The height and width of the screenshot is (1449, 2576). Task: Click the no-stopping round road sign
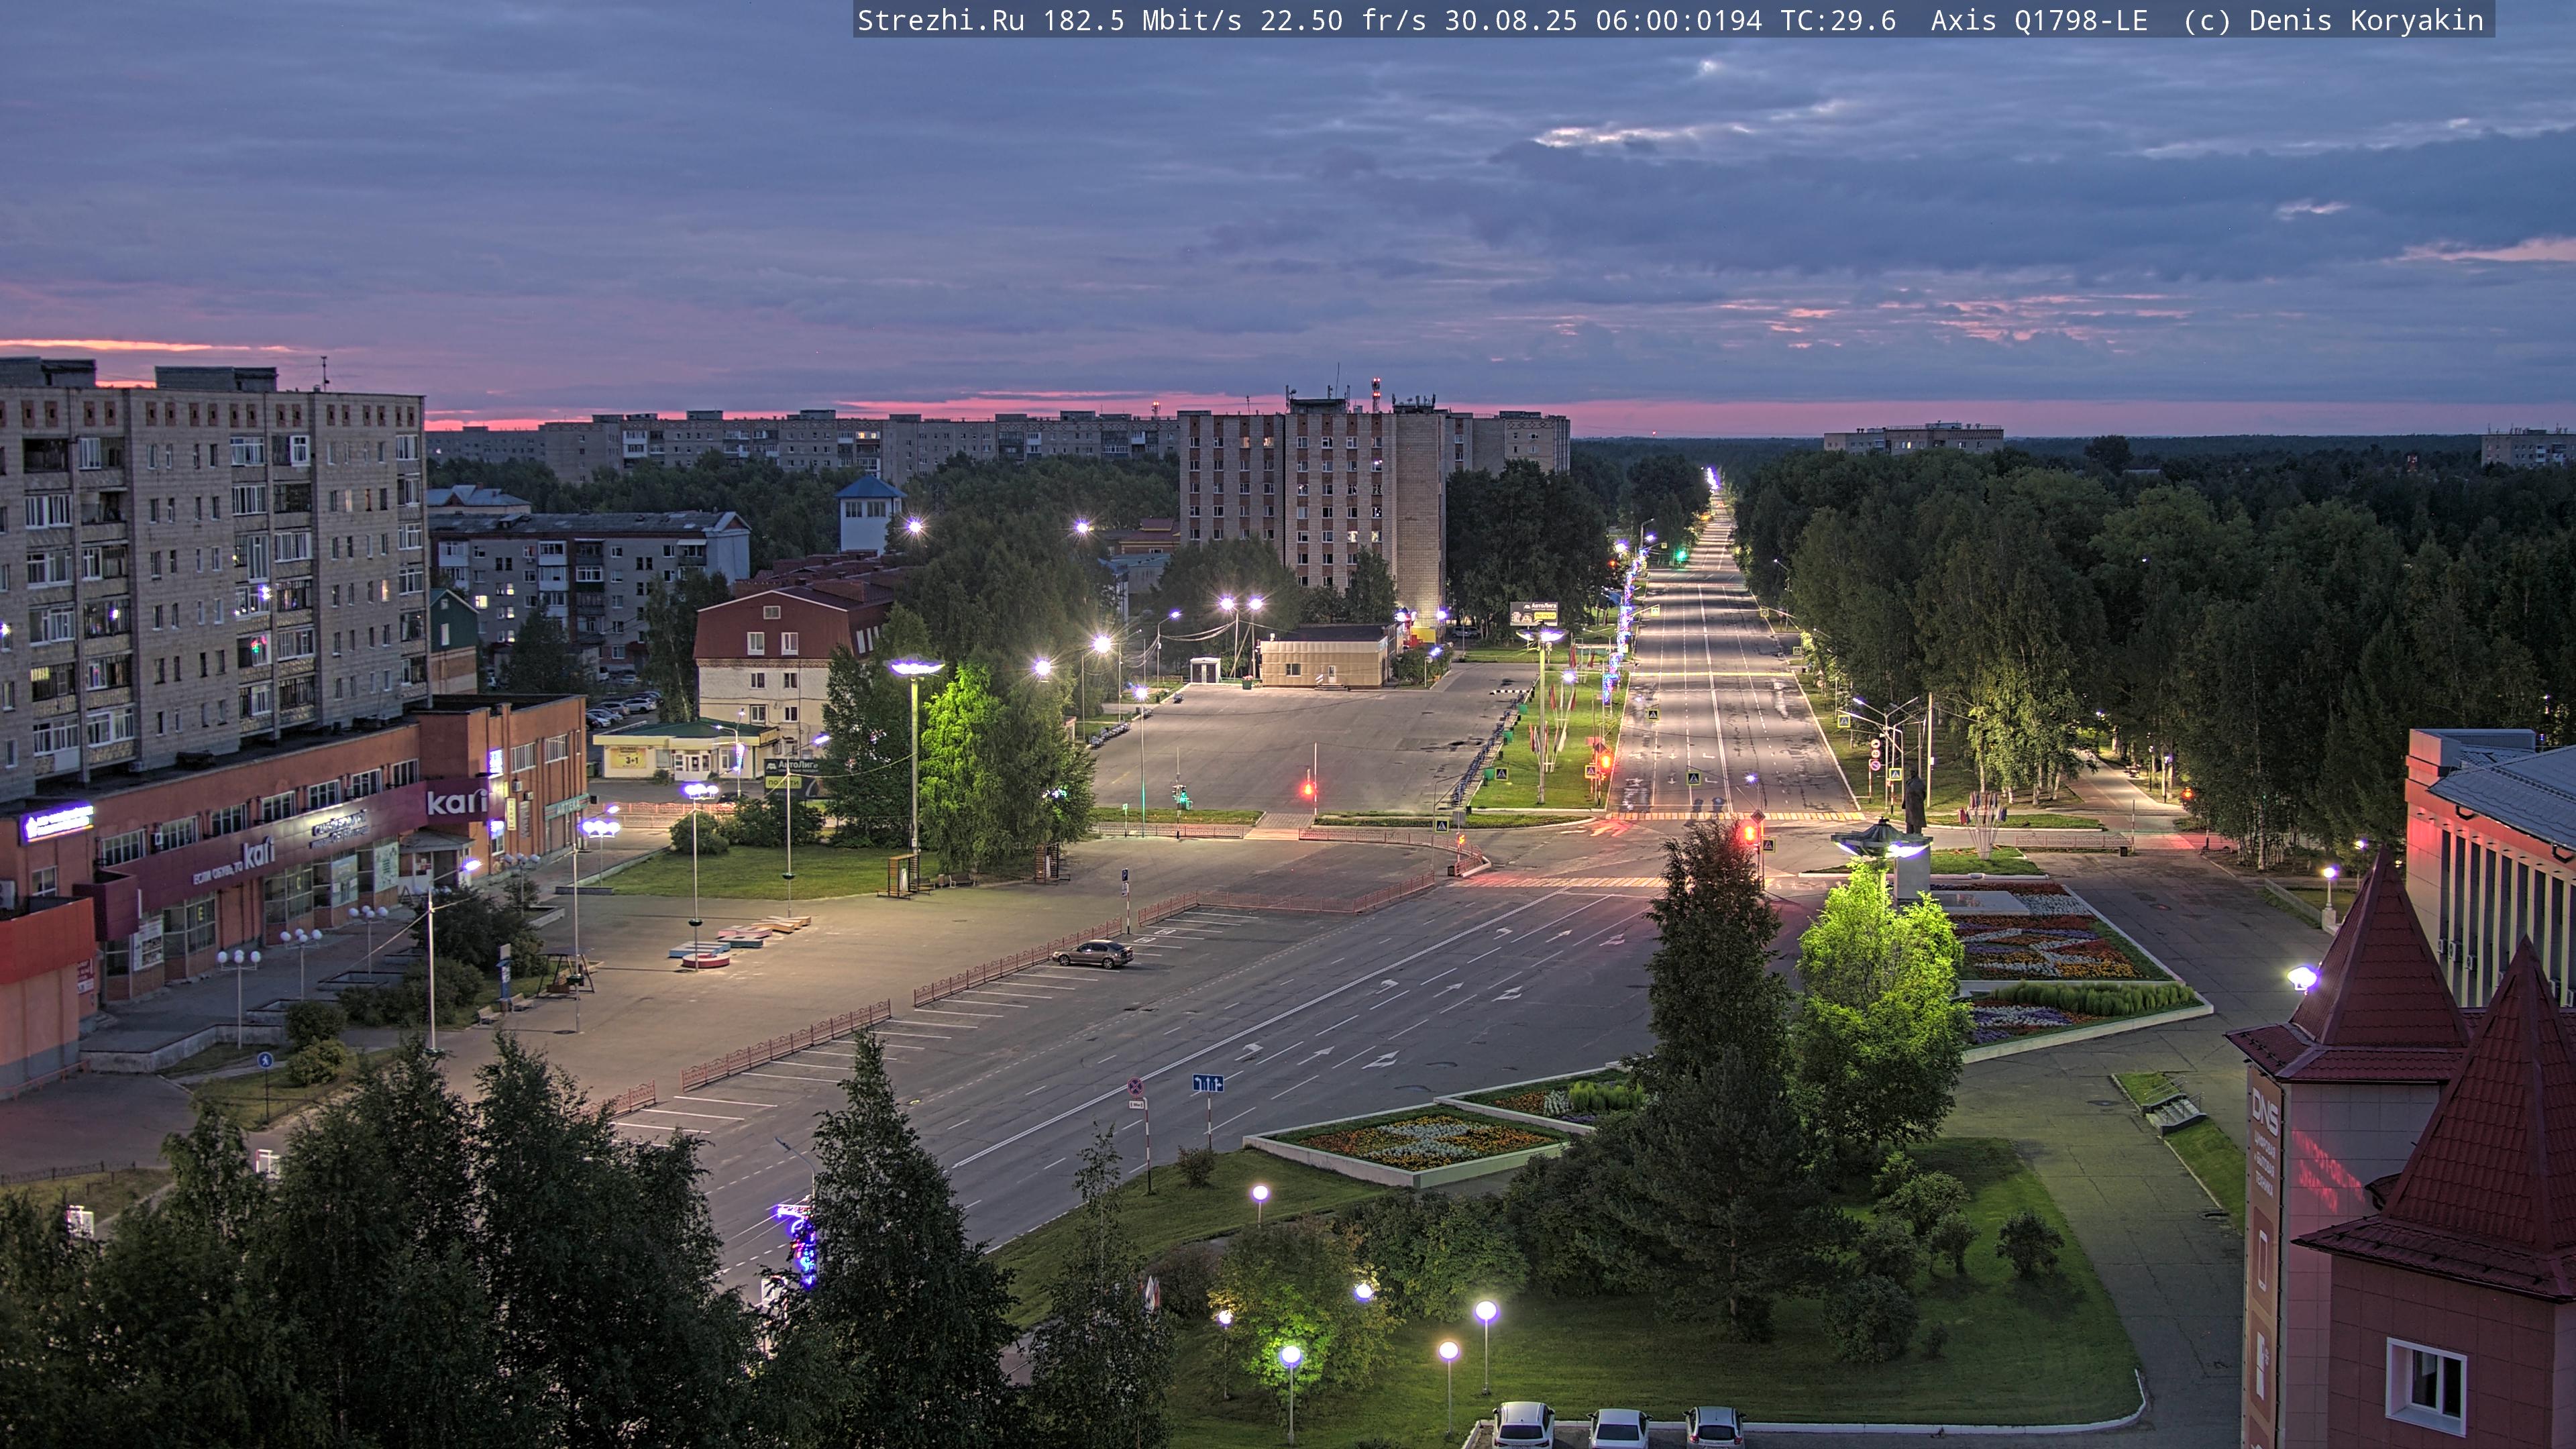pos(1135,1086)
